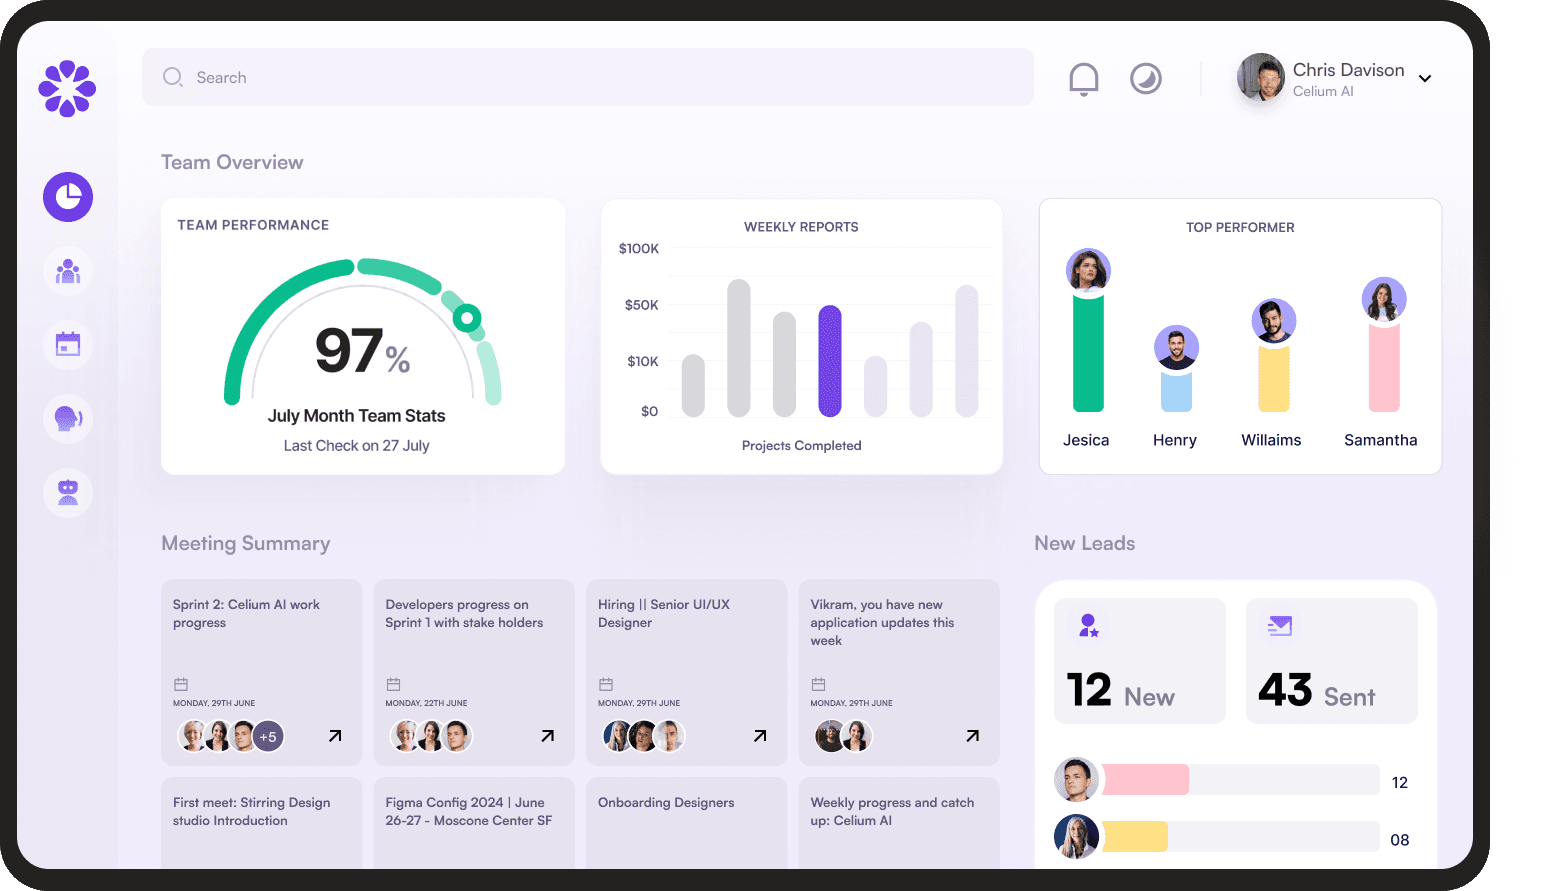Screen dimensions: 1568x891
Task: Expand the Chris Davison account dropdown arrow
Action: tap(1425, 79)
